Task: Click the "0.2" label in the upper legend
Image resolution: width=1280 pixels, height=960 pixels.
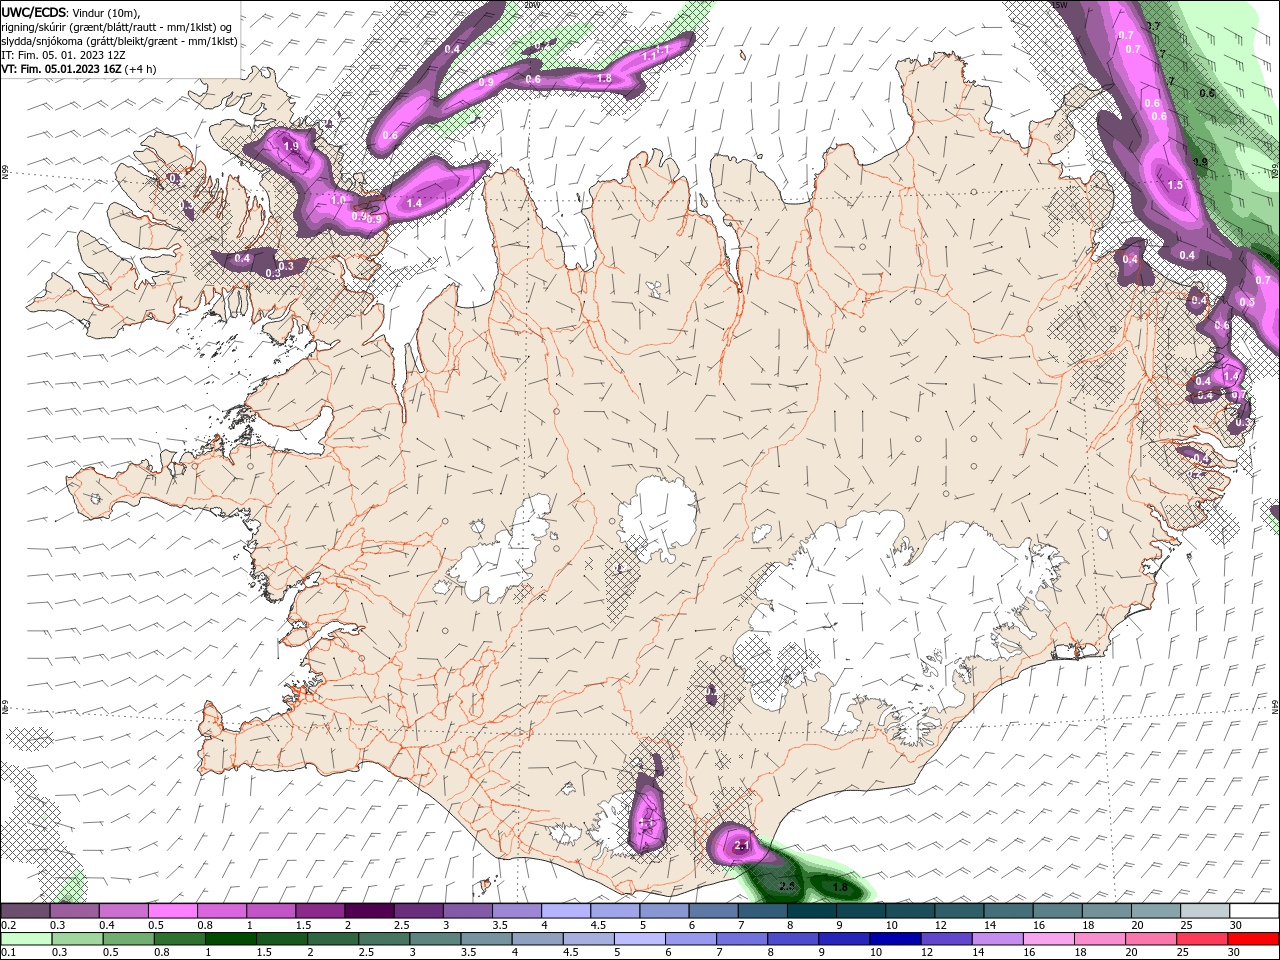Action: [8, 925]
